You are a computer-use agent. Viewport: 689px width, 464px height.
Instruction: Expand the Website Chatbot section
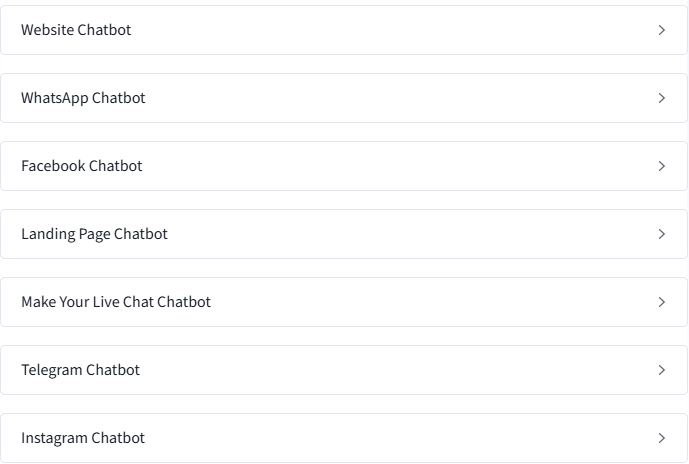tap(344, 30)
